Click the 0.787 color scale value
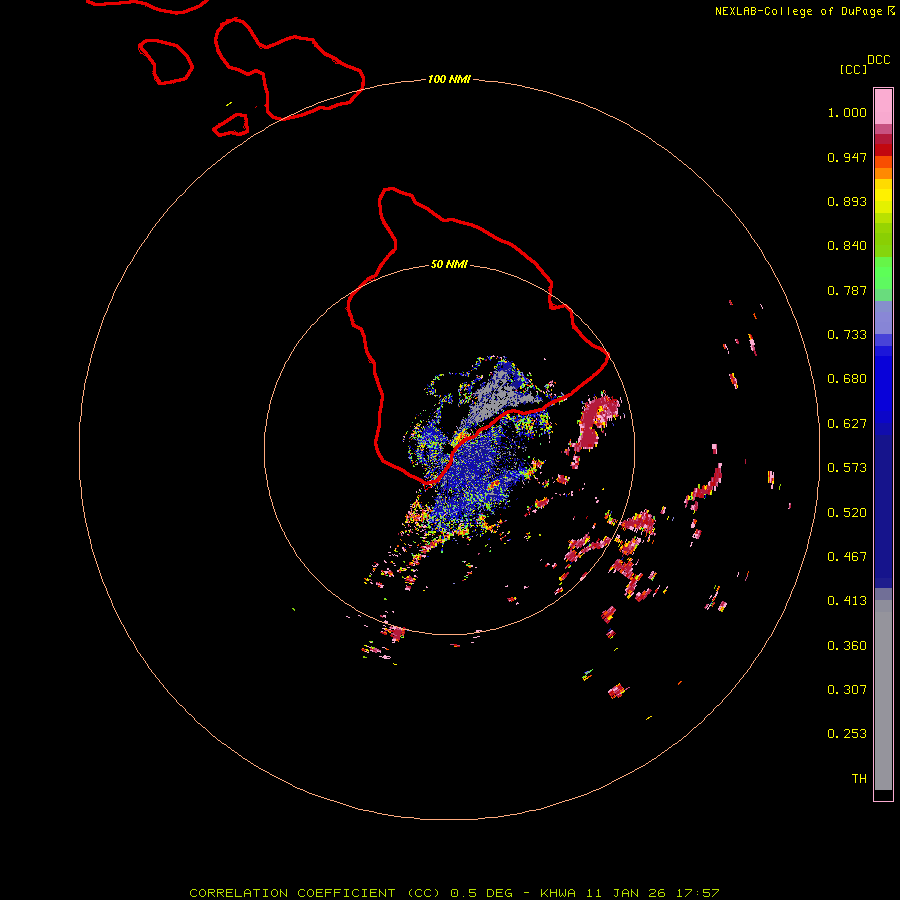This screenshot has height=900, width=900. (847, 290)
